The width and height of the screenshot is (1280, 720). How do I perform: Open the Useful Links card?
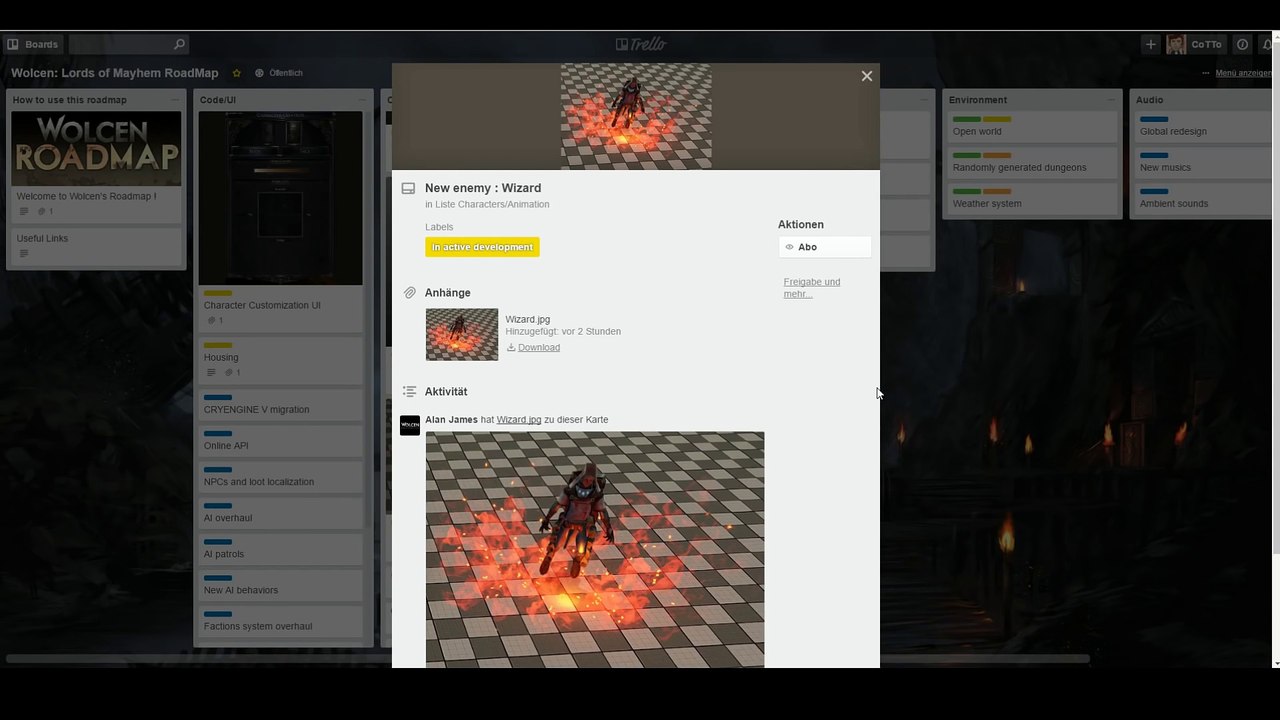pos(96,245)
